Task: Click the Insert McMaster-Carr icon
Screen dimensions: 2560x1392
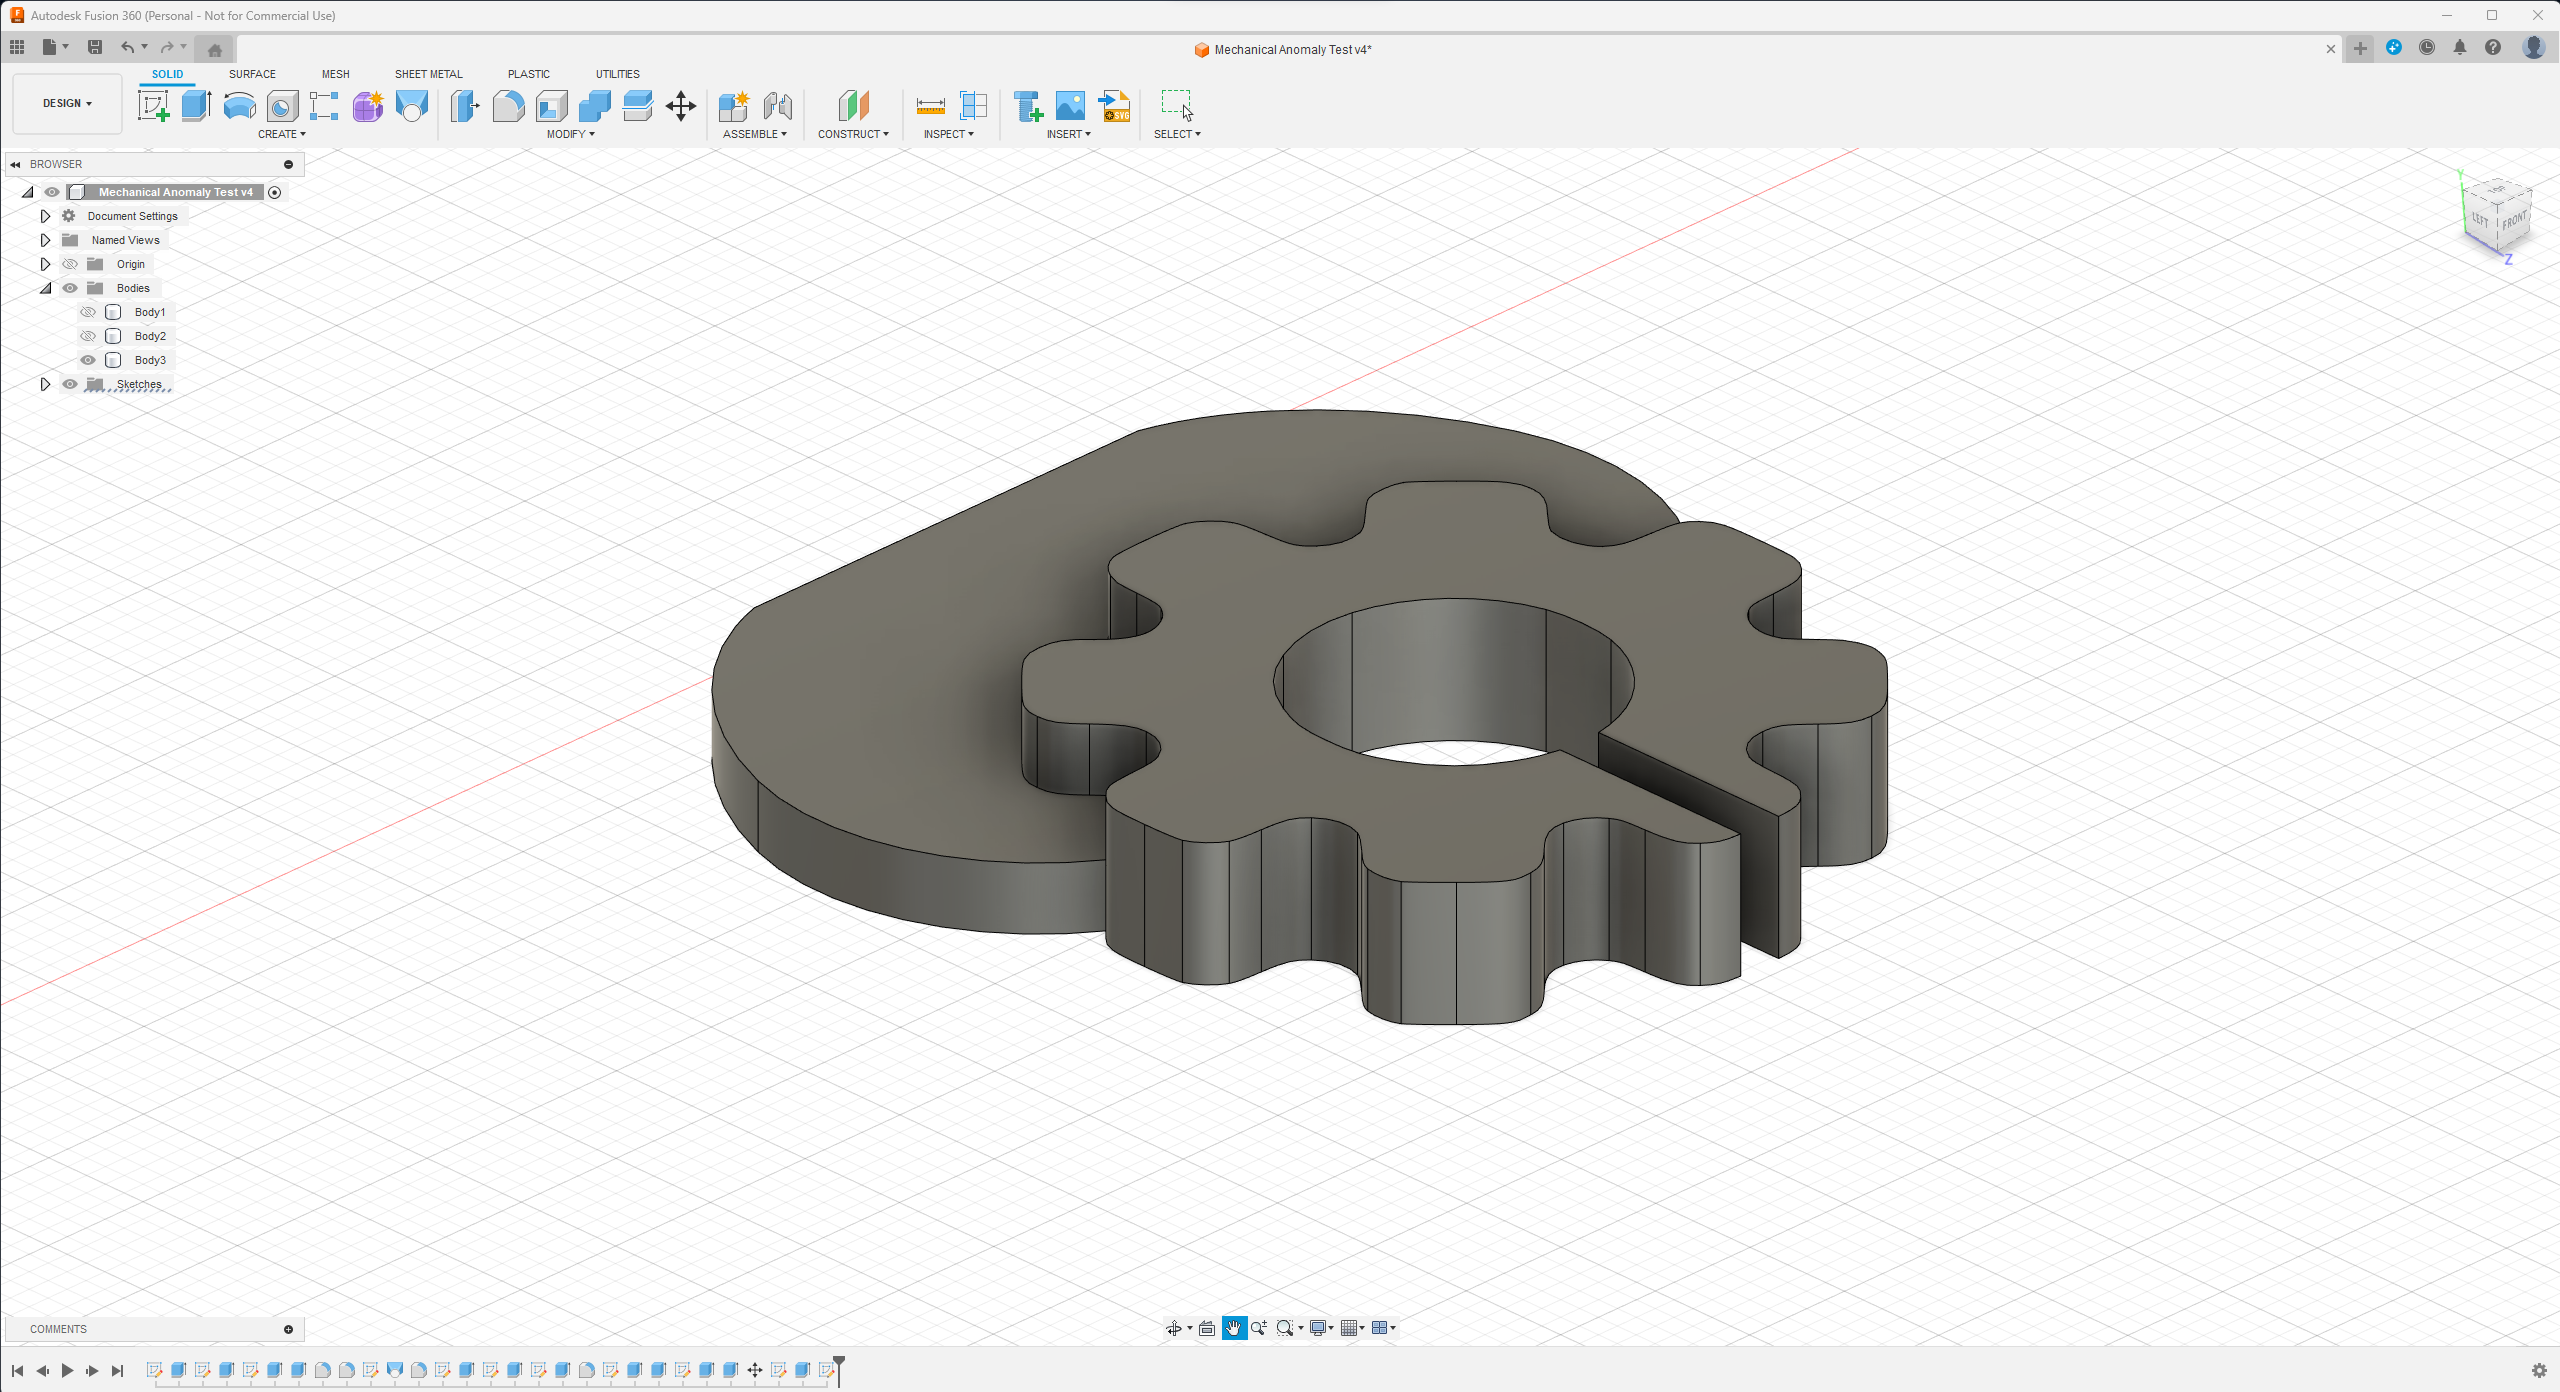Action: click(1028, 106)
